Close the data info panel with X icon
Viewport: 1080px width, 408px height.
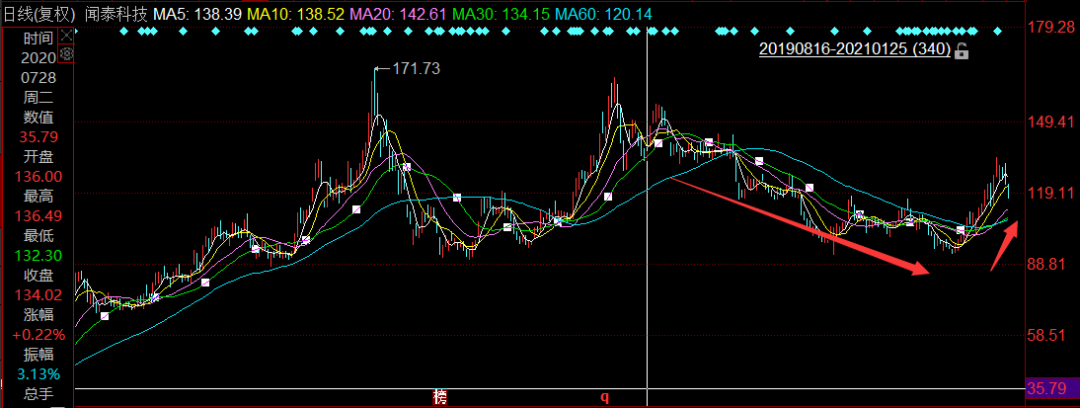click(x=66, y=37)
